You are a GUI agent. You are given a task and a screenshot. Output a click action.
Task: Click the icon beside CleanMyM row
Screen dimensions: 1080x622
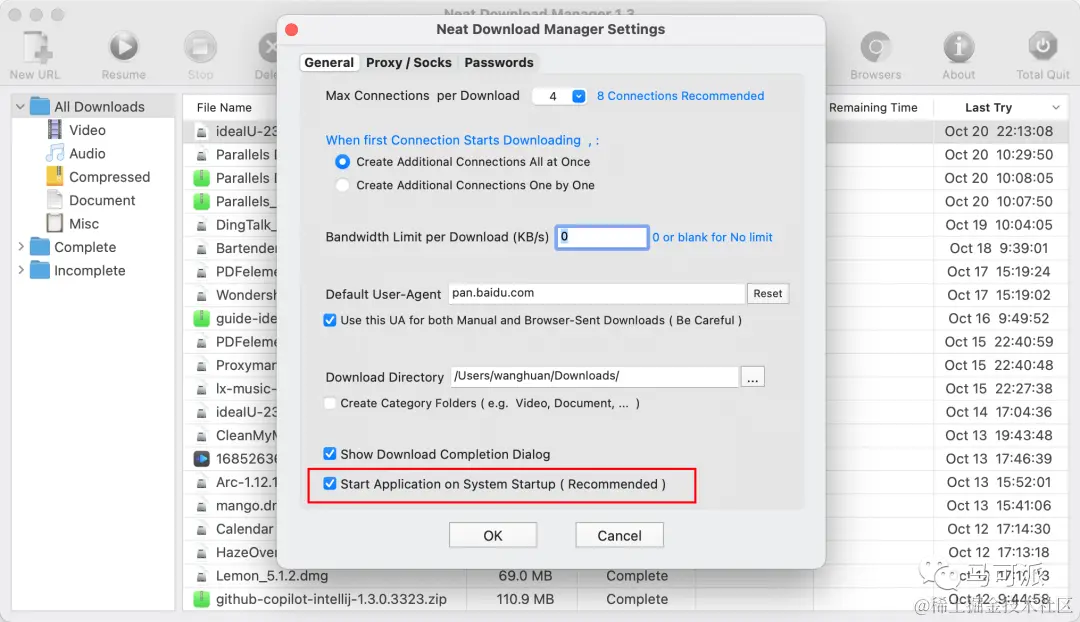[x=202, y=435]
